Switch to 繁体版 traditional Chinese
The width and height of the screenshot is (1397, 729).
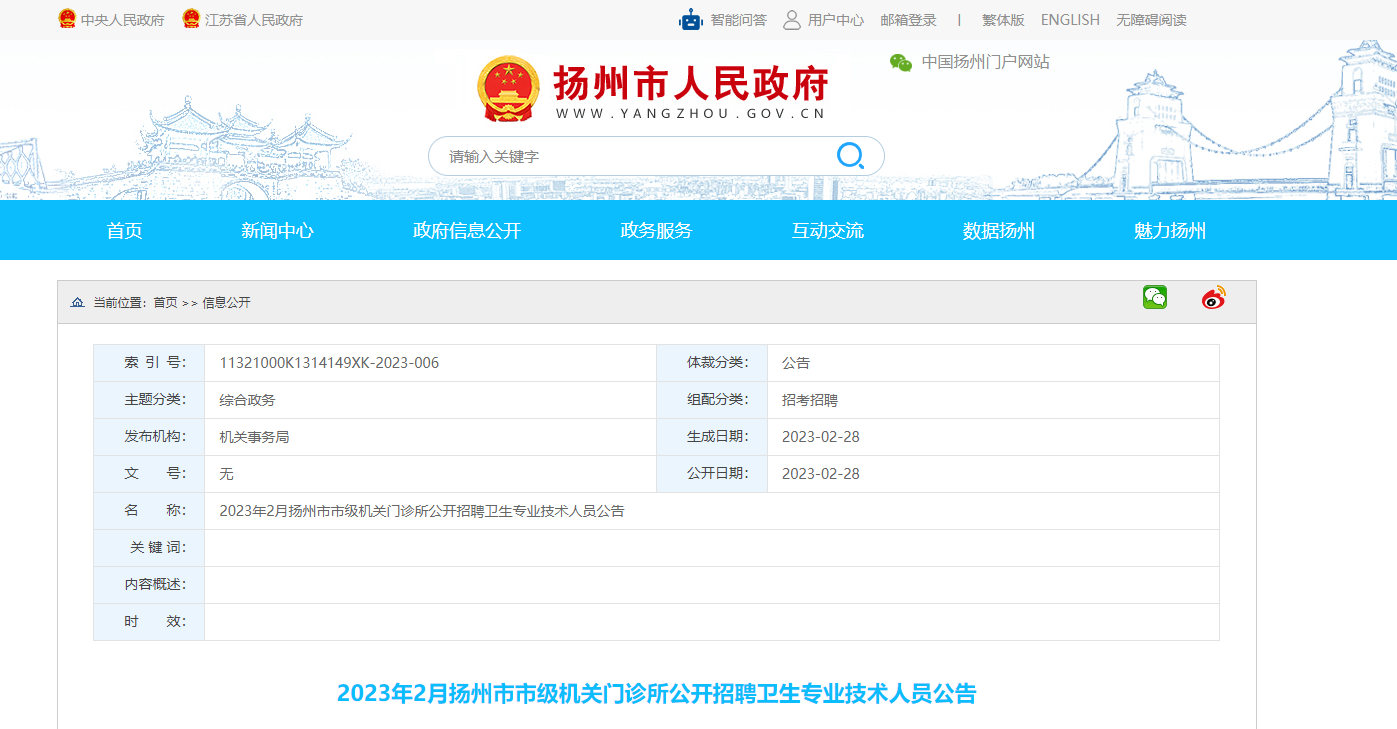(x=1003, y=20)
